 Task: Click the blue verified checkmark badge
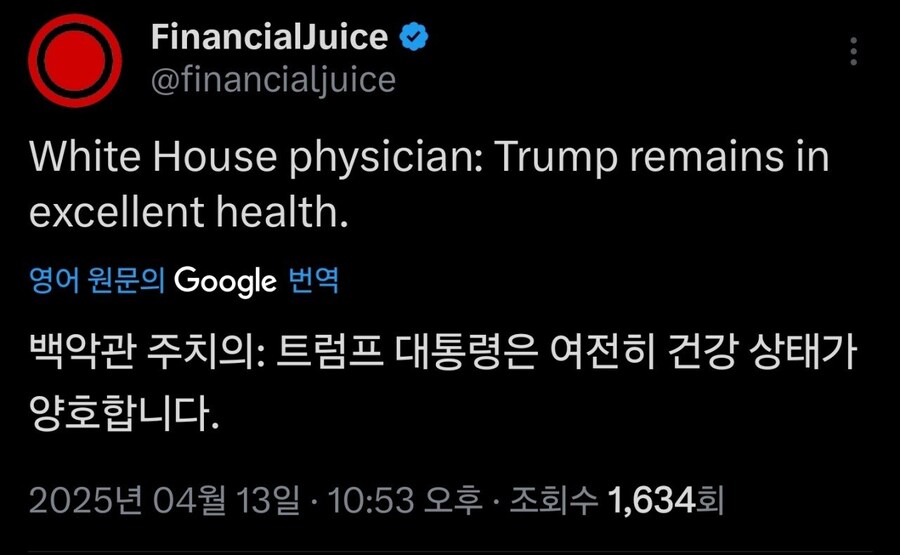click(x=414, y=37)
